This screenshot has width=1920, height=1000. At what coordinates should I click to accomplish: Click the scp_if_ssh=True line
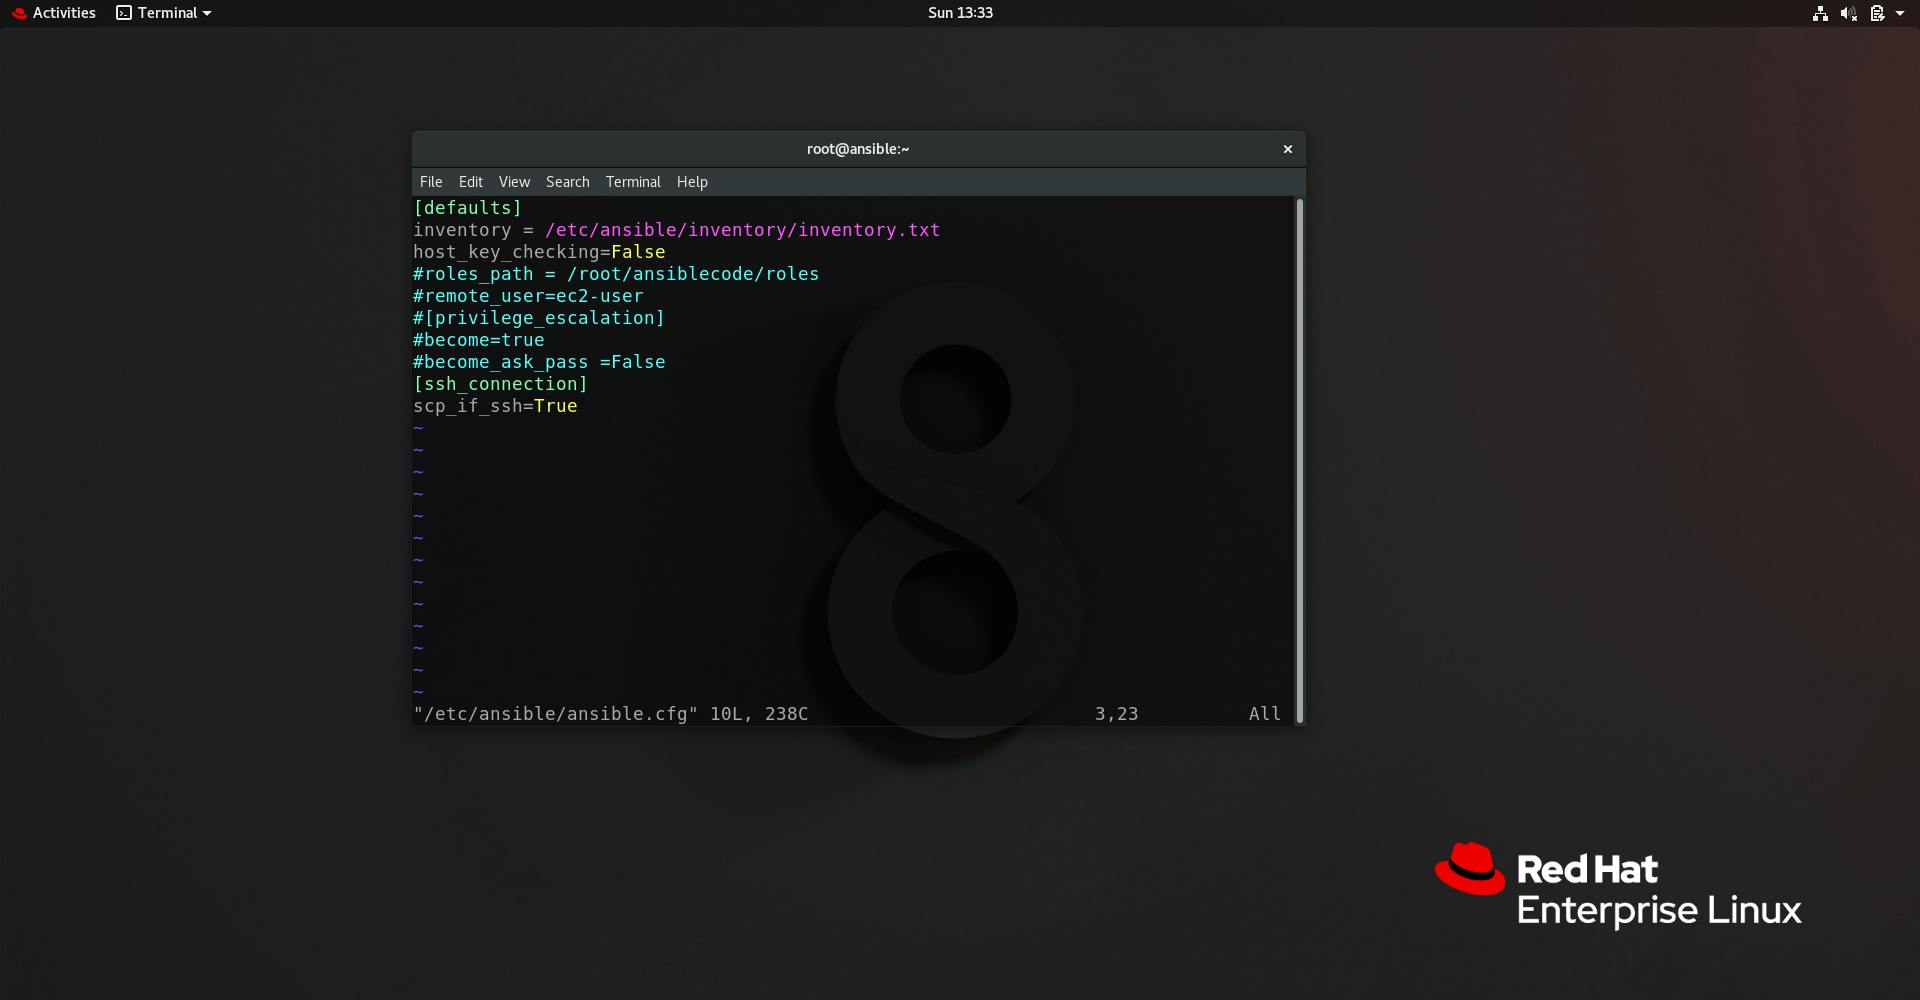pyautogui.click(x=495, y=406)
